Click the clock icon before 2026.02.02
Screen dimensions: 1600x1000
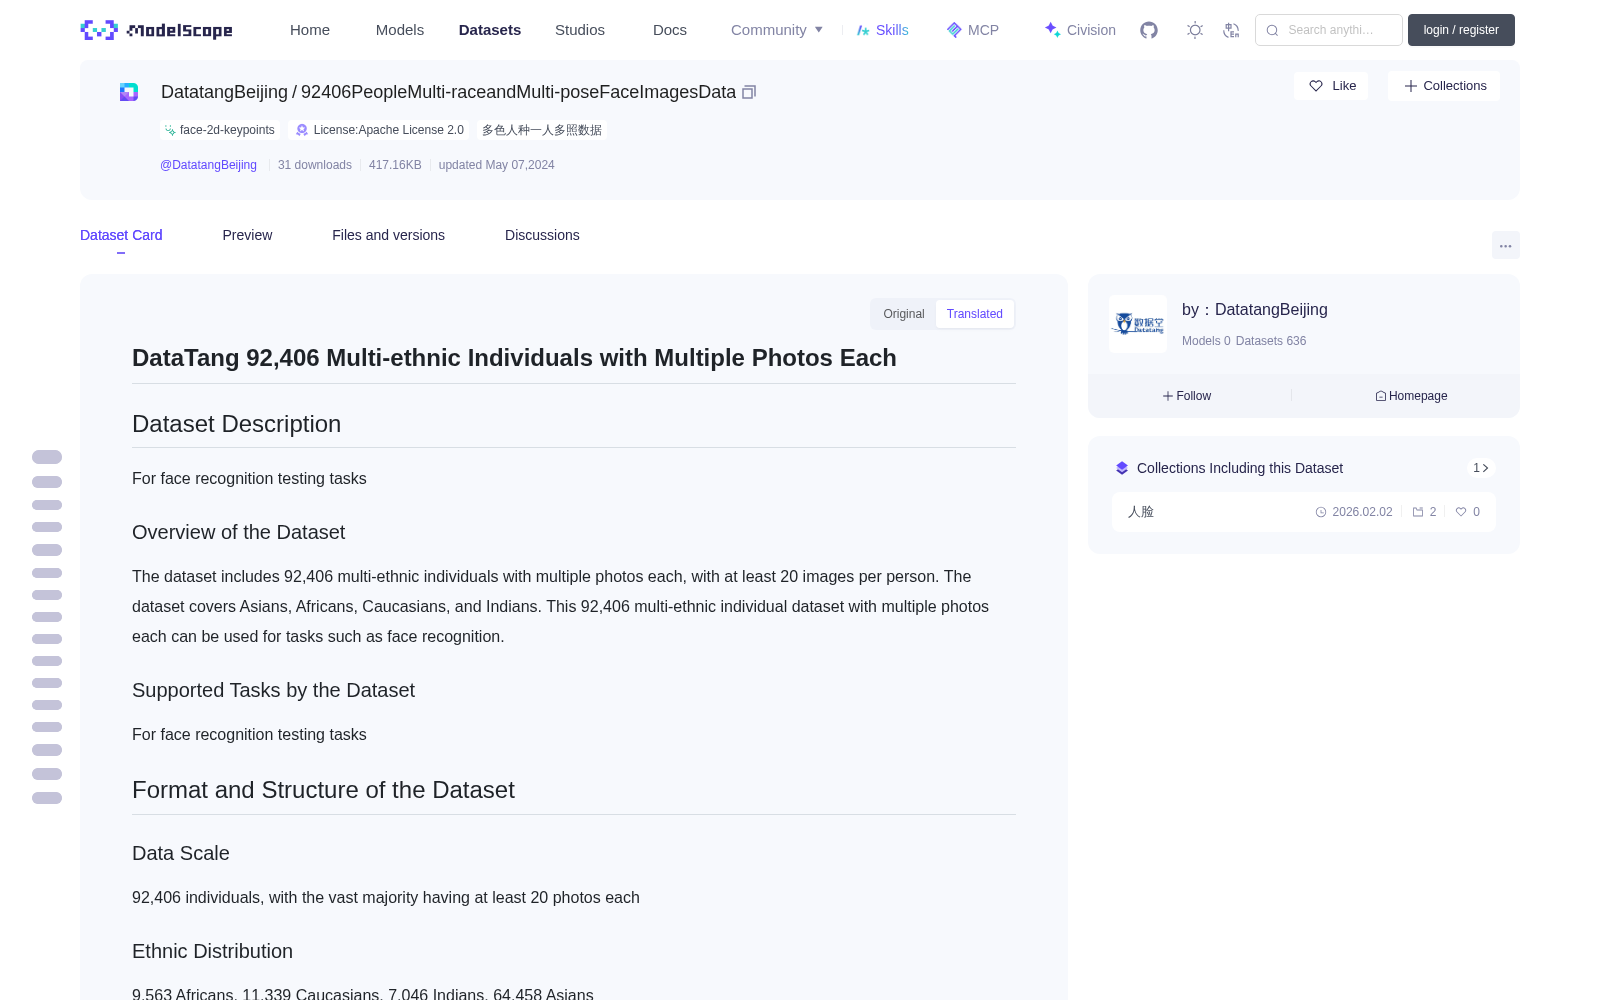1321,512
